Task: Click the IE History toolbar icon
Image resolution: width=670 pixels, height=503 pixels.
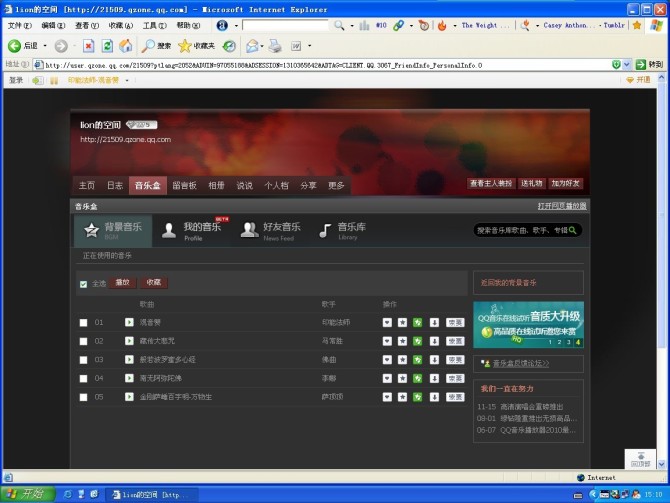Action: 229,46
